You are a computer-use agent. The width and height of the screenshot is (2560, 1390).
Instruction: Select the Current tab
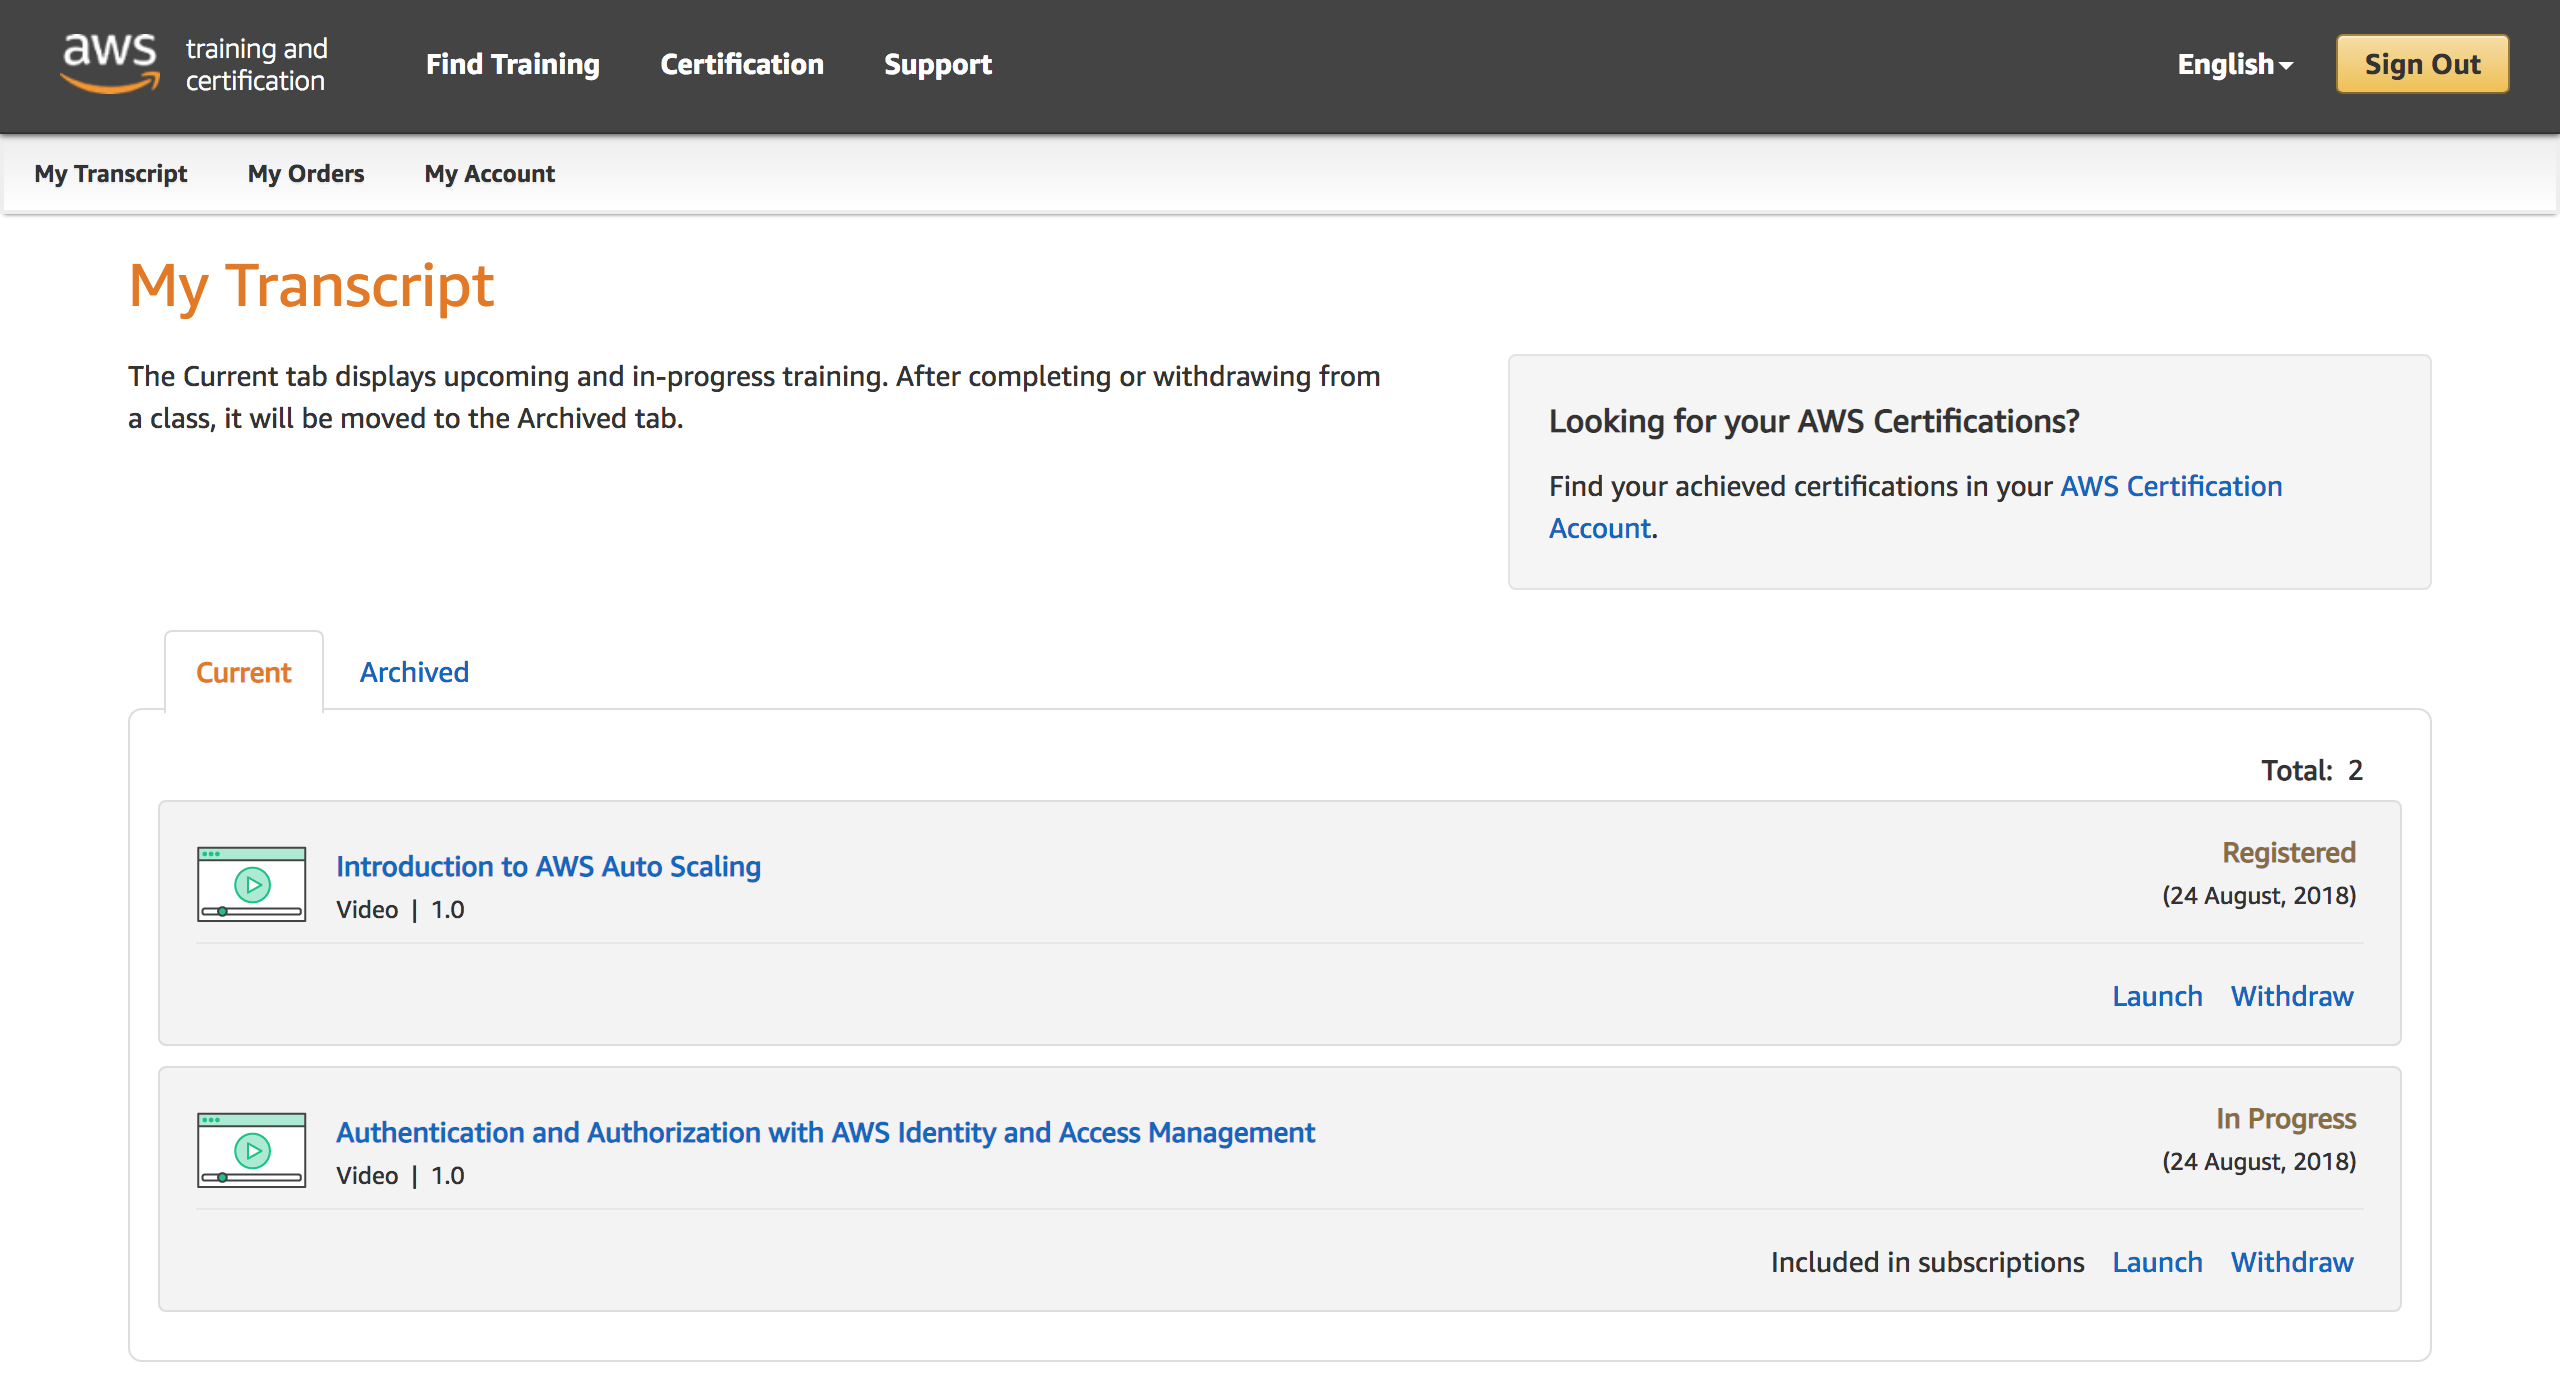[x=243, y=672]
